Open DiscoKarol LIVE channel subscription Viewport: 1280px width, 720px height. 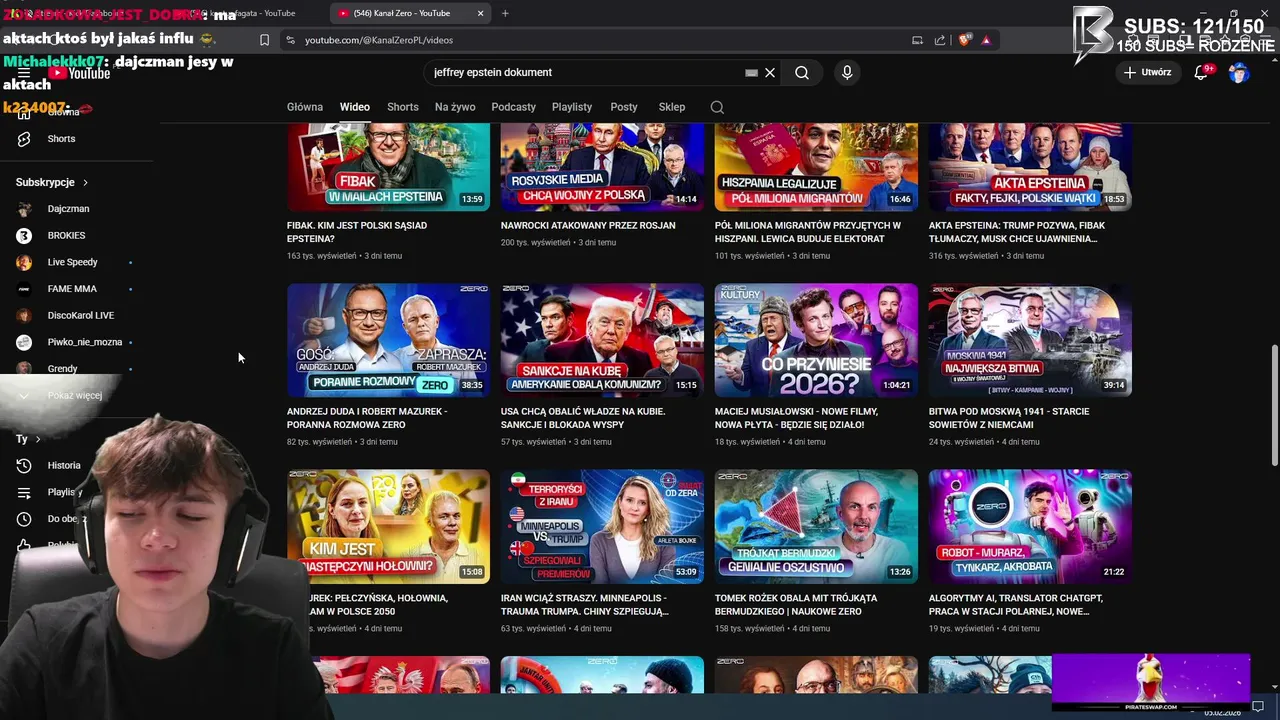pyautogui.click(x=80, y=315)
